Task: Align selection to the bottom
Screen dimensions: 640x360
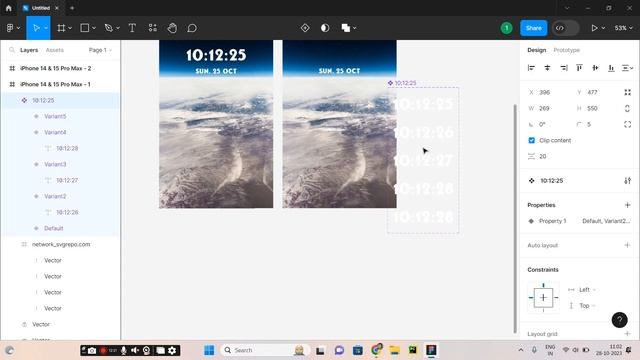Action: (x=611, y=68)
